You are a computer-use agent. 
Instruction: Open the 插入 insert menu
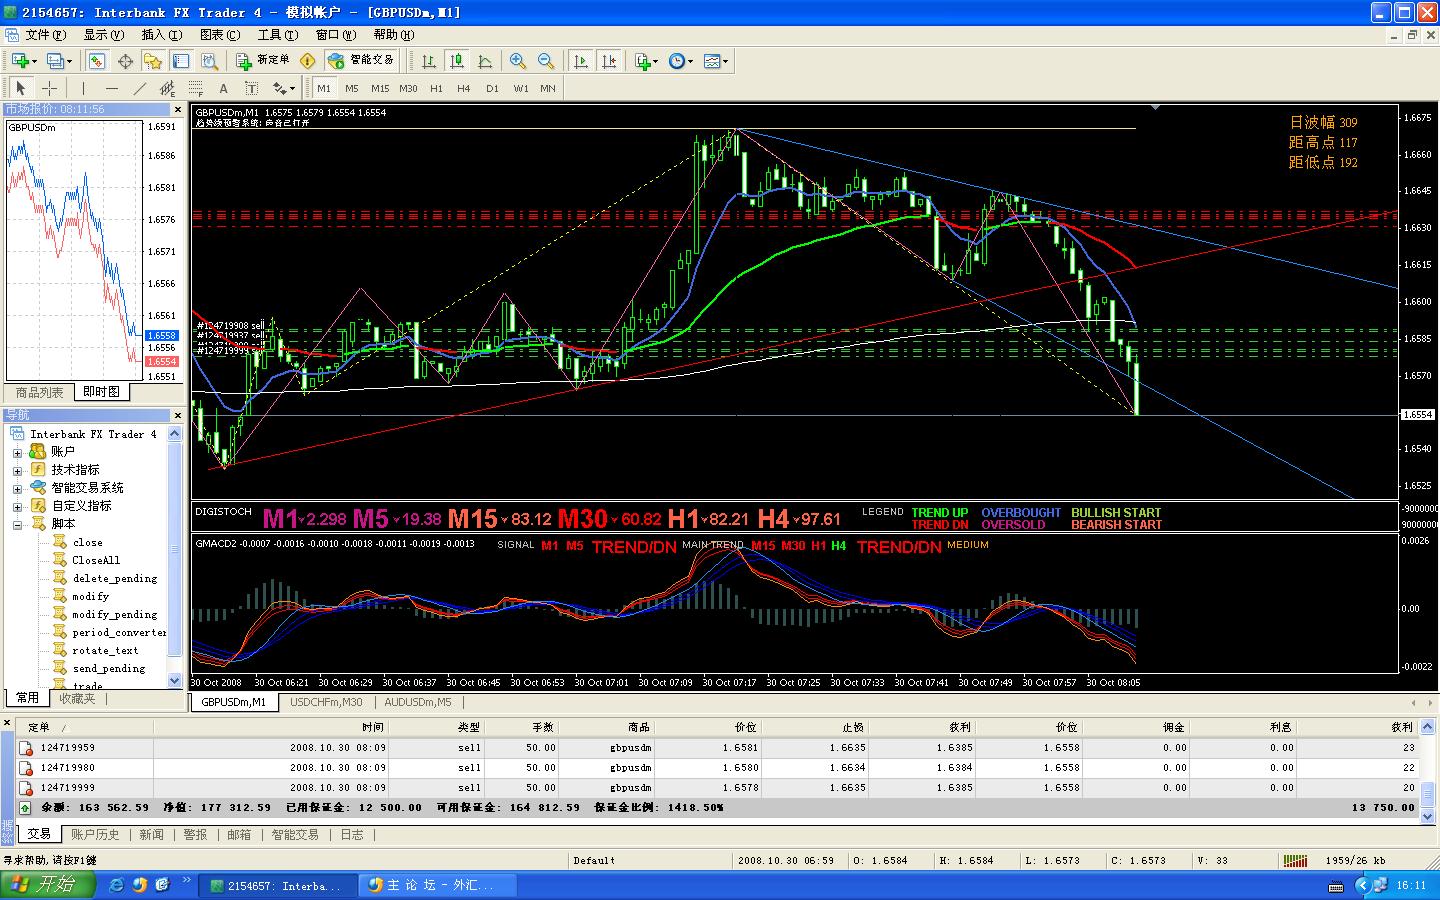point(162,35)
